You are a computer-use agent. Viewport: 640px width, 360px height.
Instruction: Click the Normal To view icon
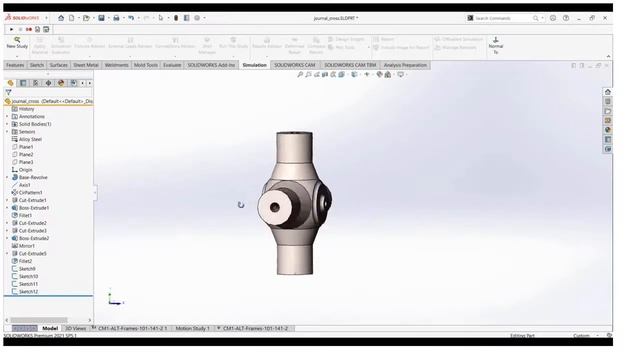click(x=496, y=45)
